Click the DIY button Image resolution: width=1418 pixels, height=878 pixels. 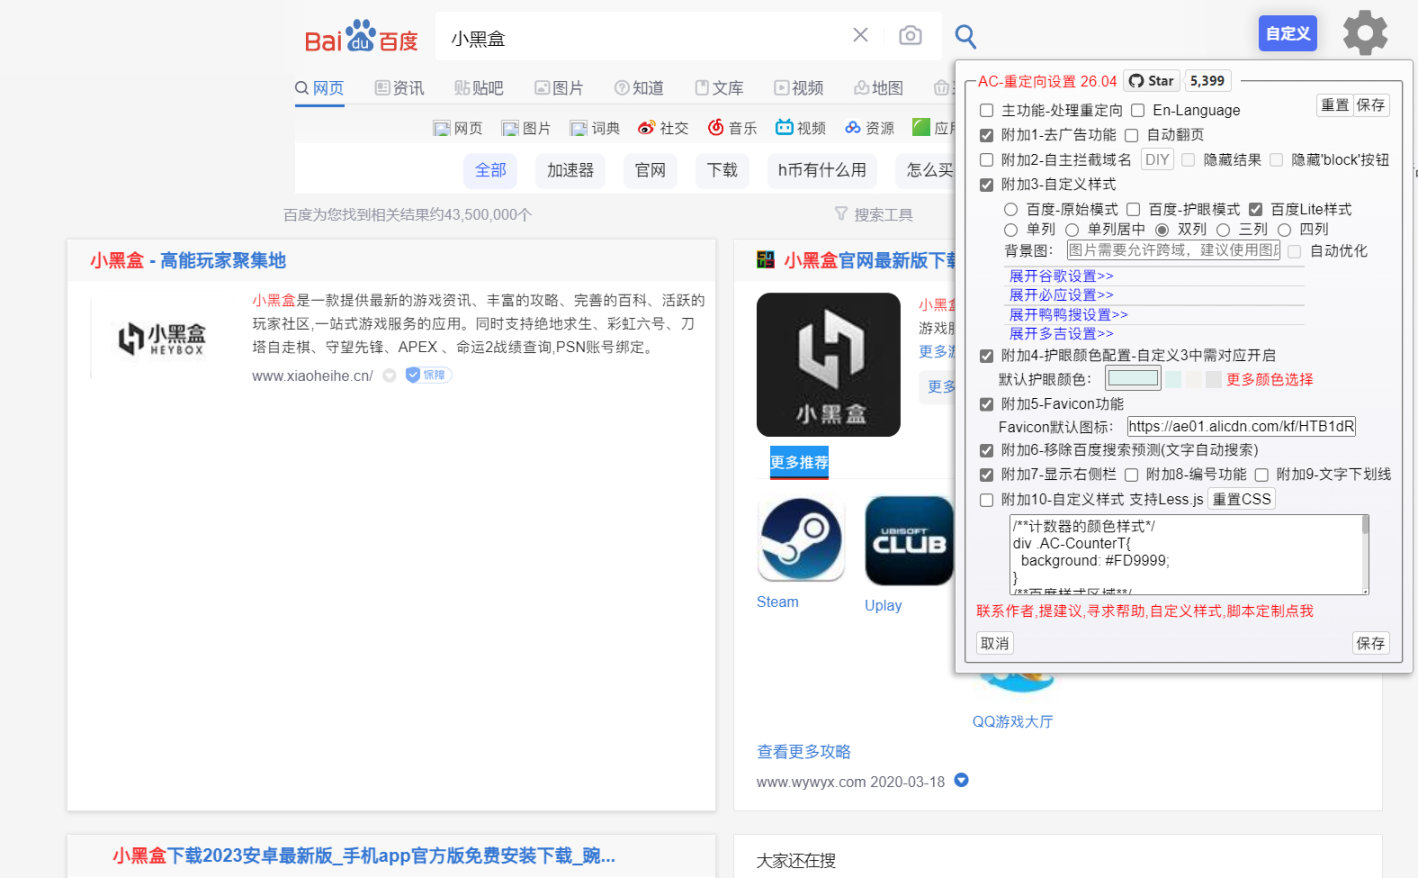click(1157, 160)
